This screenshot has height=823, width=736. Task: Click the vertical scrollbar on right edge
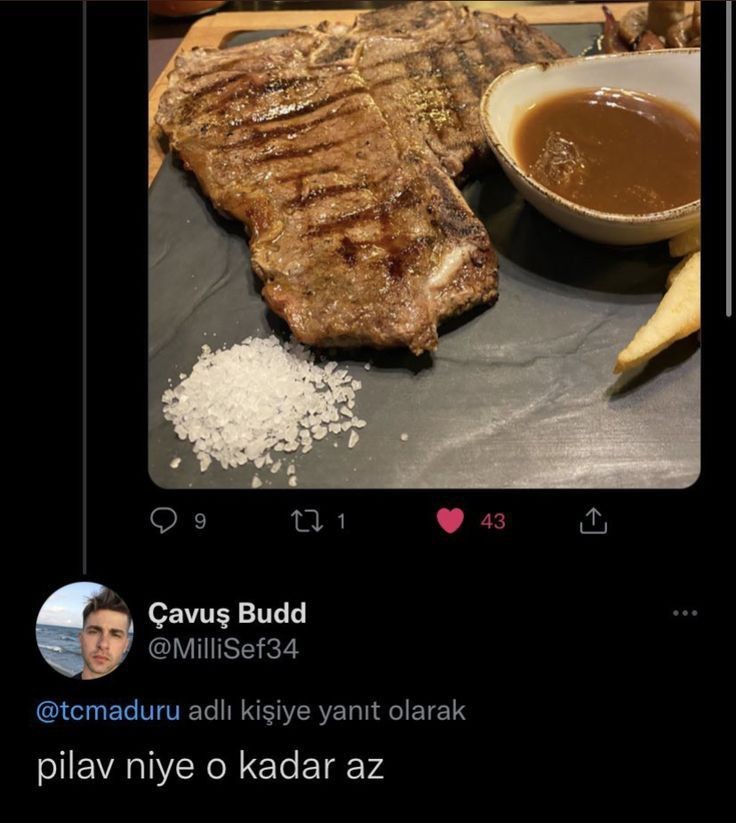point(728,157)
